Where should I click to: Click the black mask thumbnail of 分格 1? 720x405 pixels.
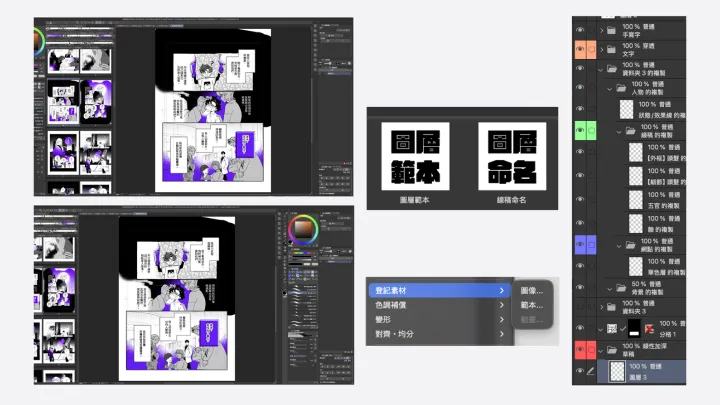634,328
